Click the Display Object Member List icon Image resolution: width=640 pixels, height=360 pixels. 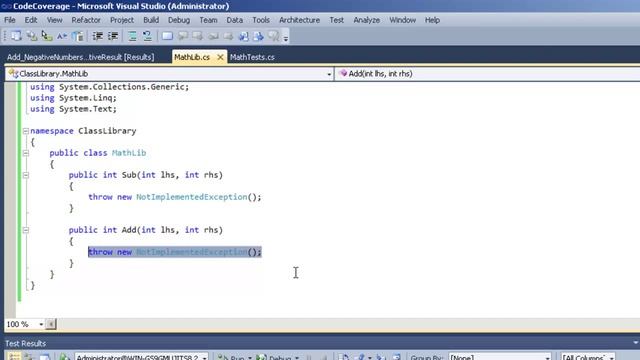point(16,36)
